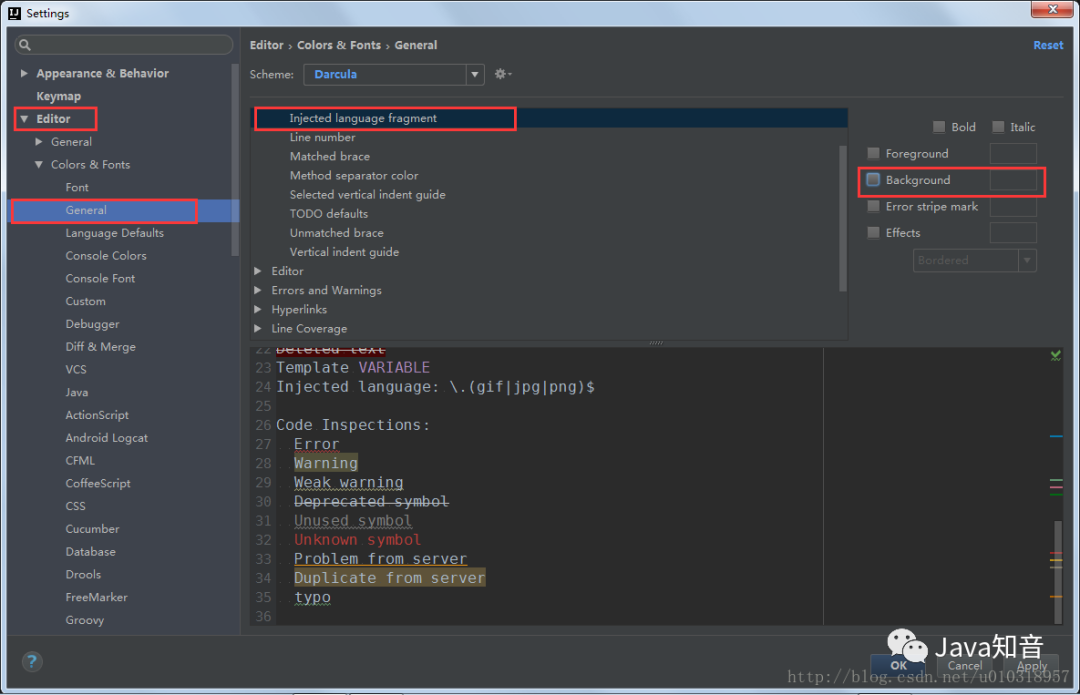Image resolution: width=1080 pixels, height=695 pixels.
Task: Click the Duplicate from server sample
Action: click(389, 578)
